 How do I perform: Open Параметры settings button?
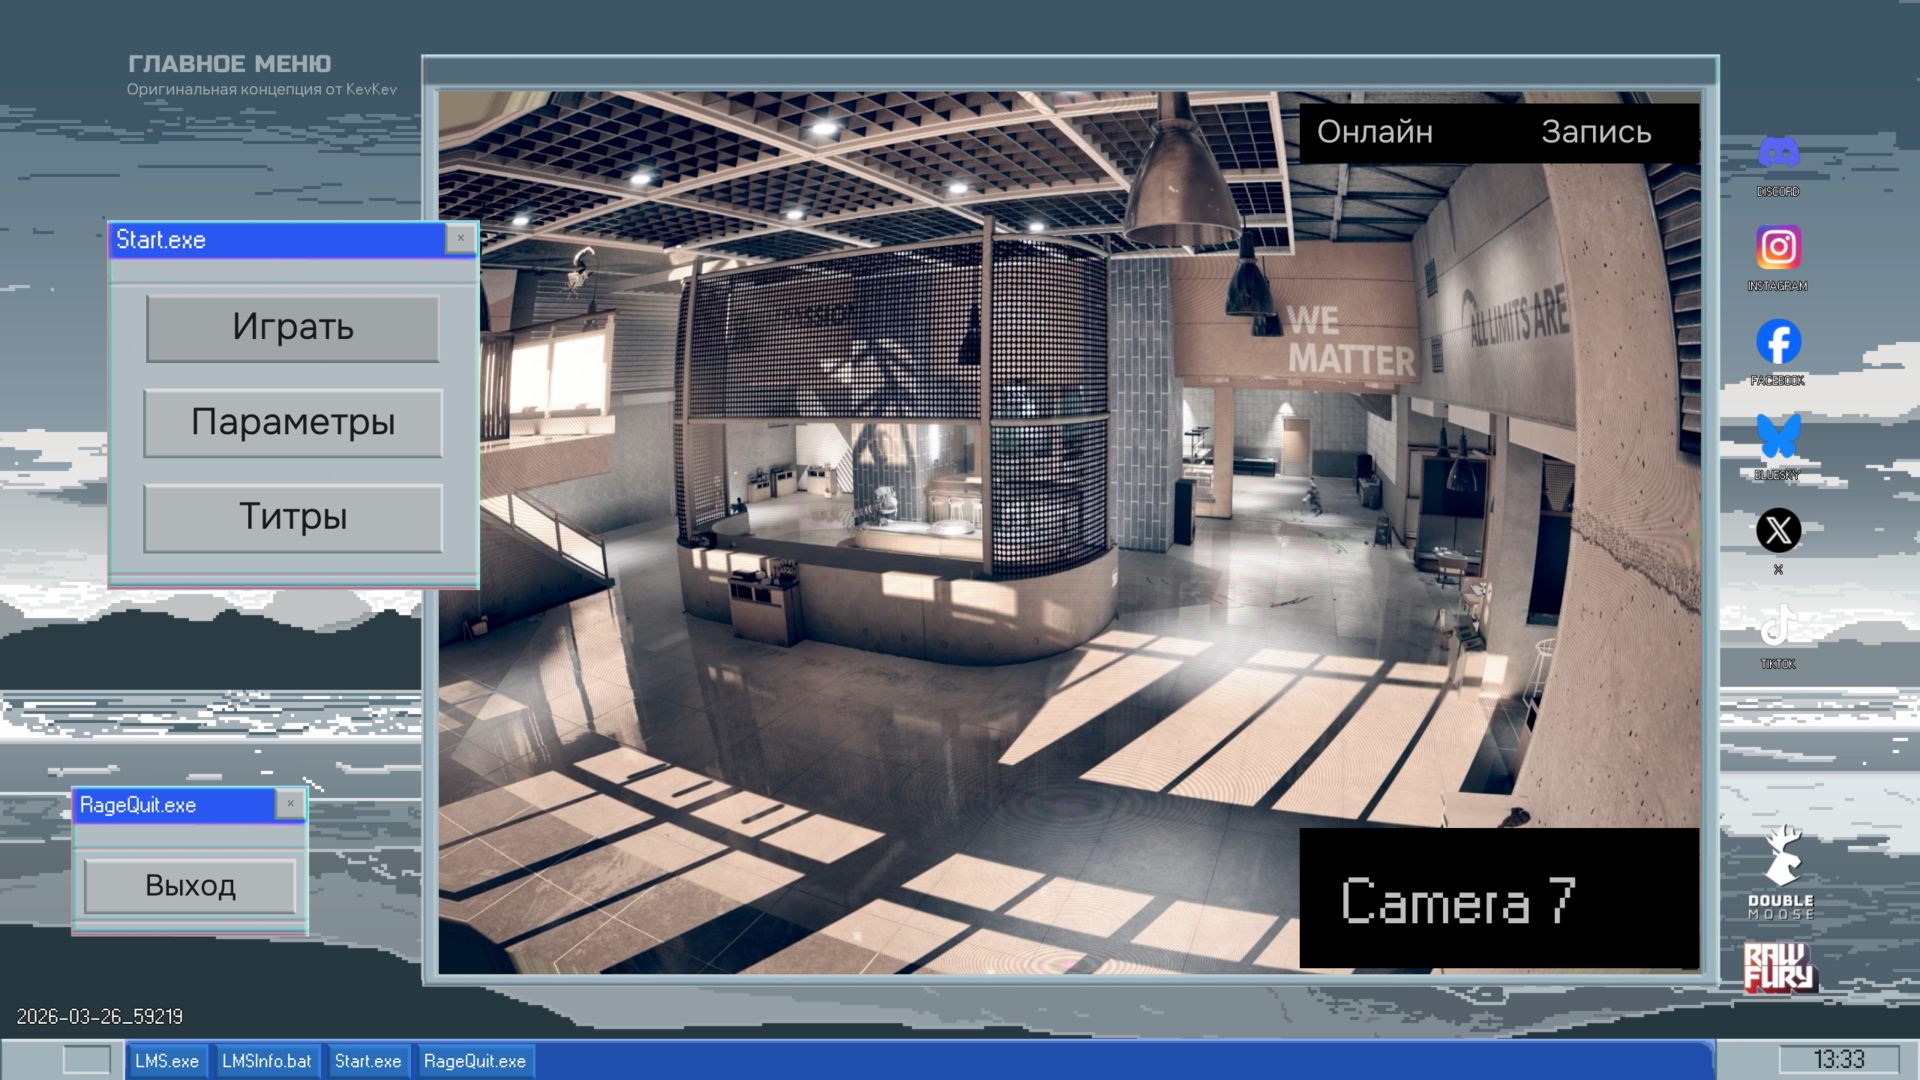coord(293,423)
